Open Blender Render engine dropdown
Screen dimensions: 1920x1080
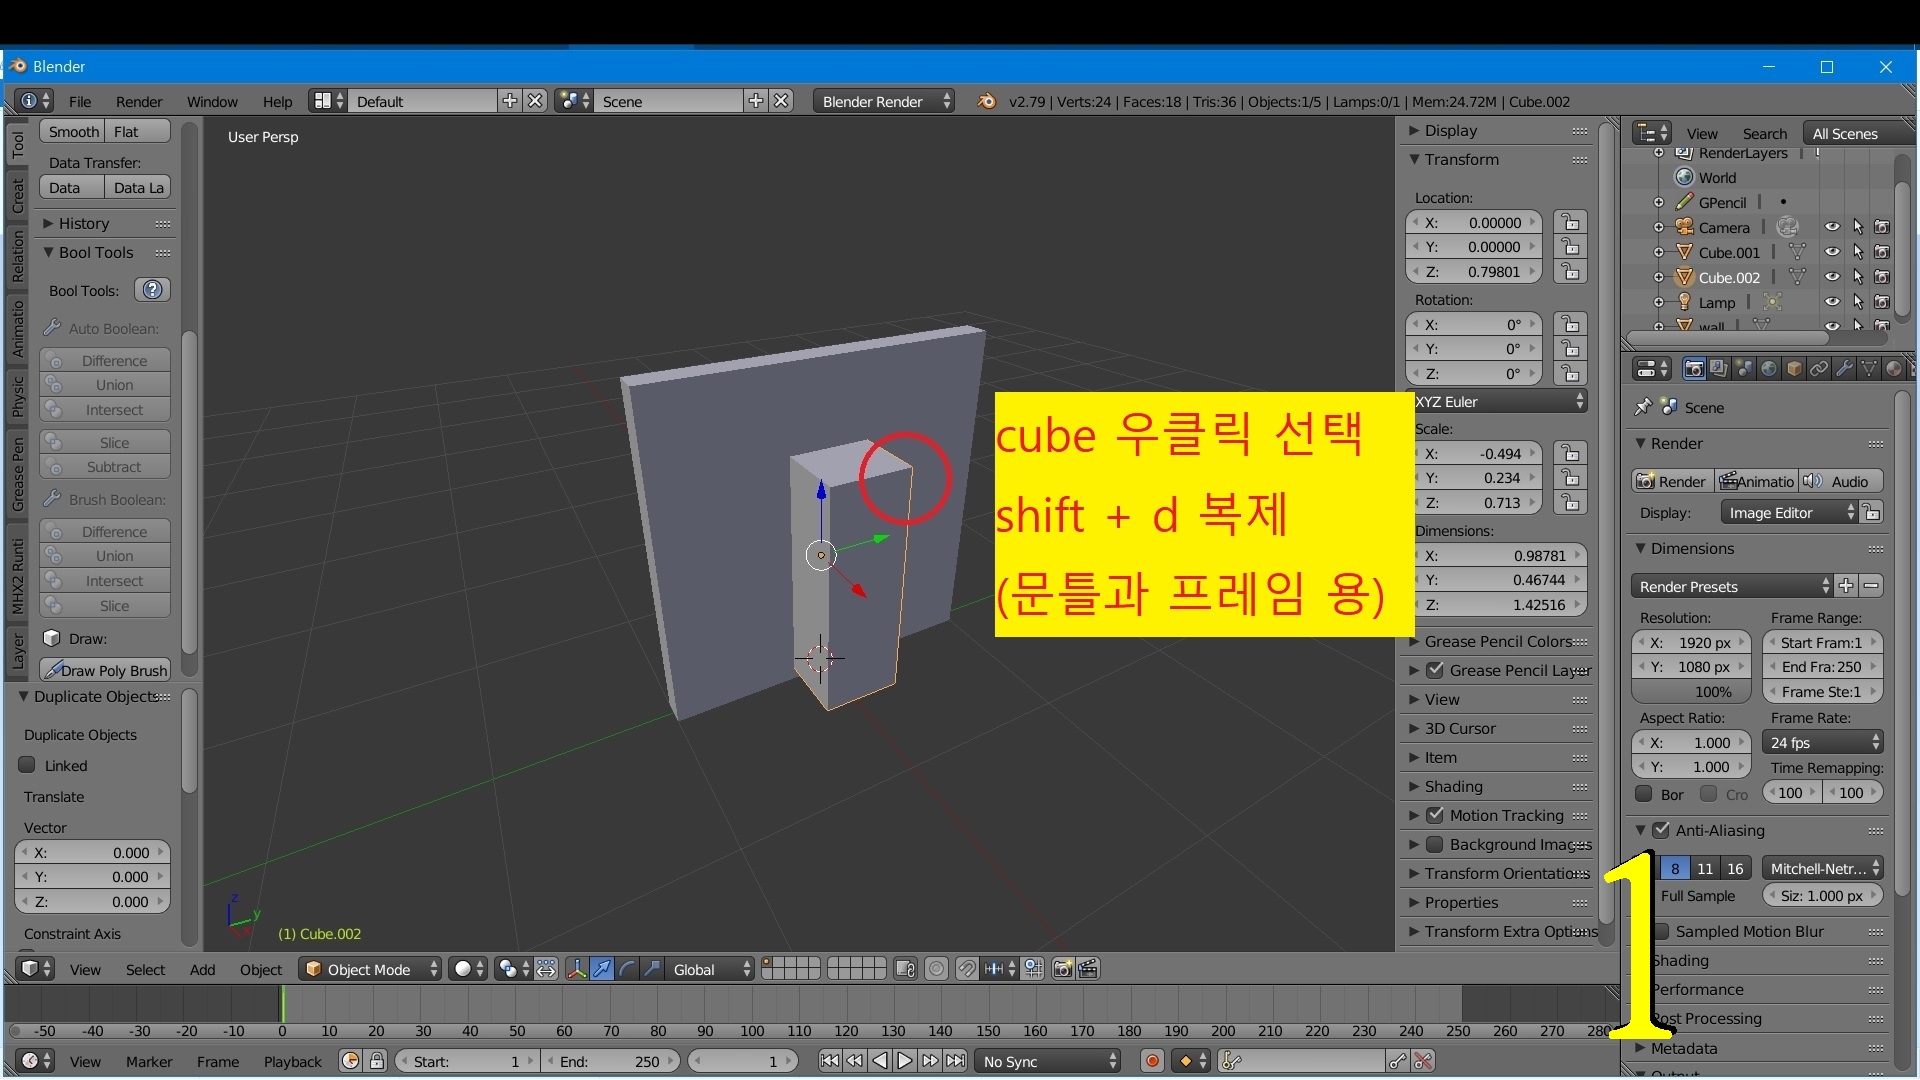coord(883,101)
